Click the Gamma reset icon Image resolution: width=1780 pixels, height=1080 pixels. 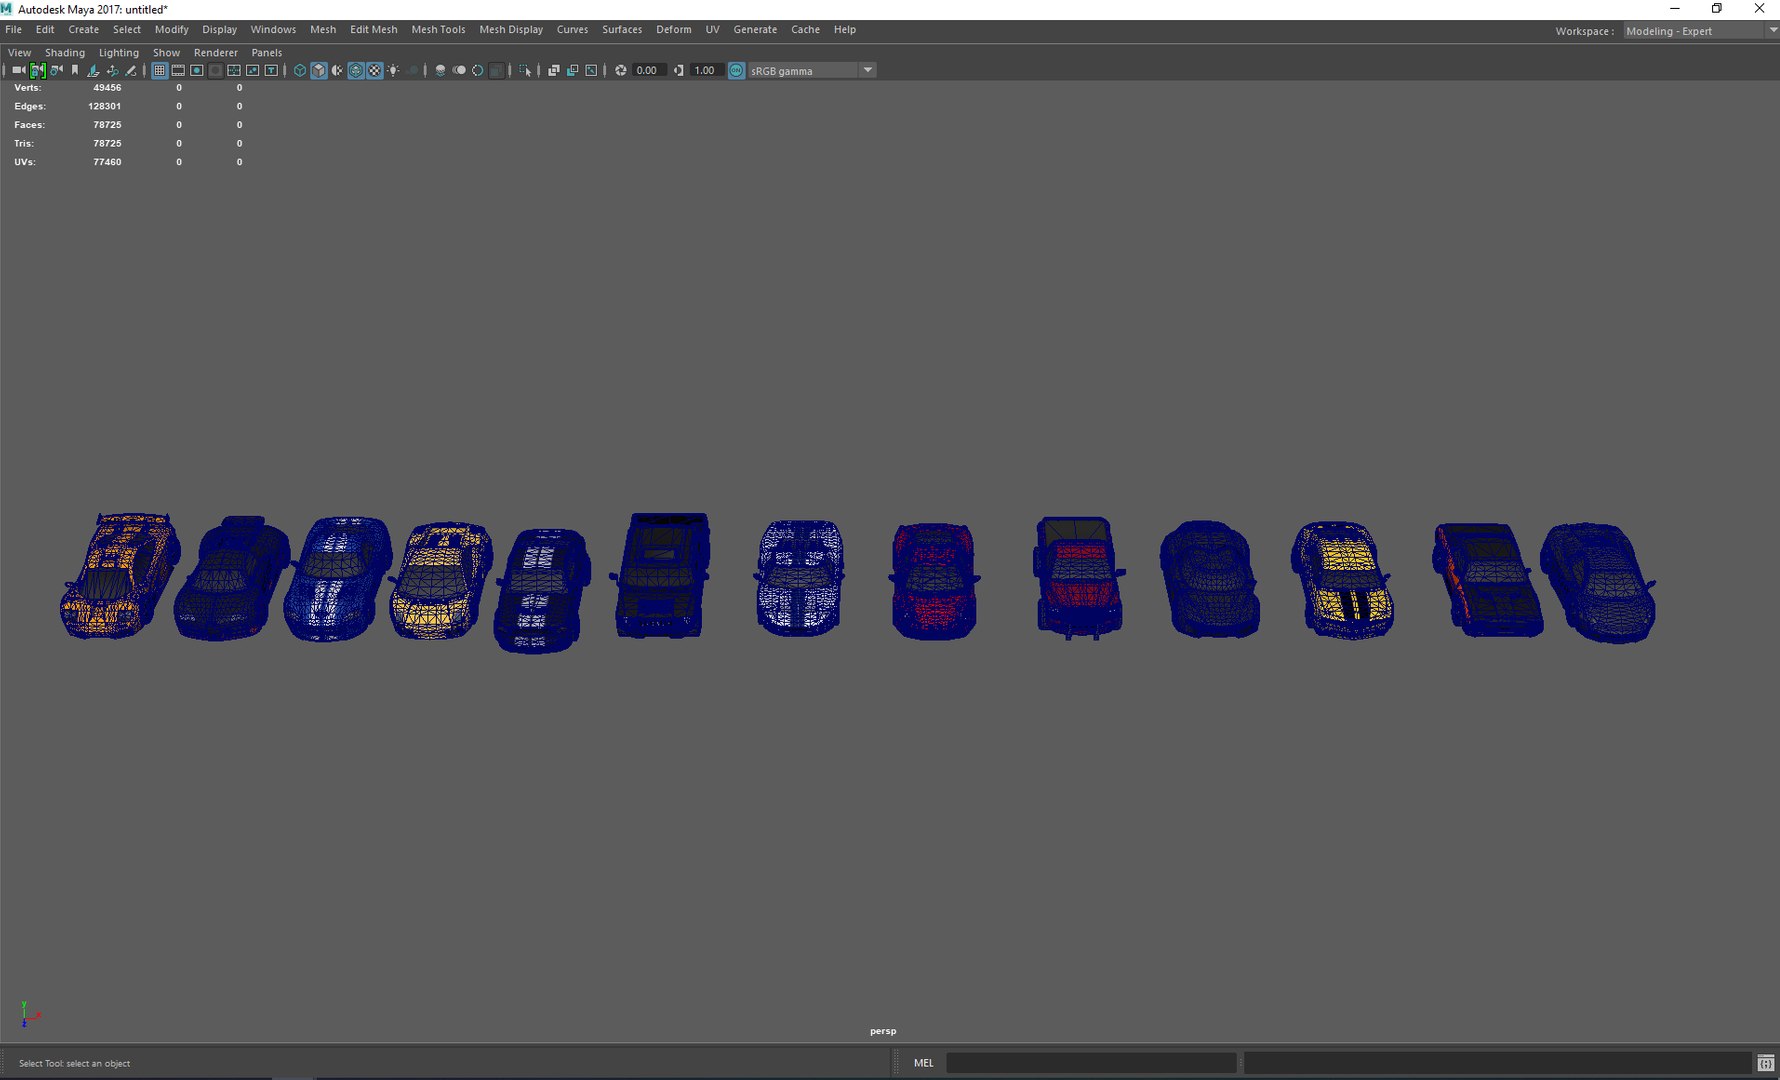coord(679,70)
